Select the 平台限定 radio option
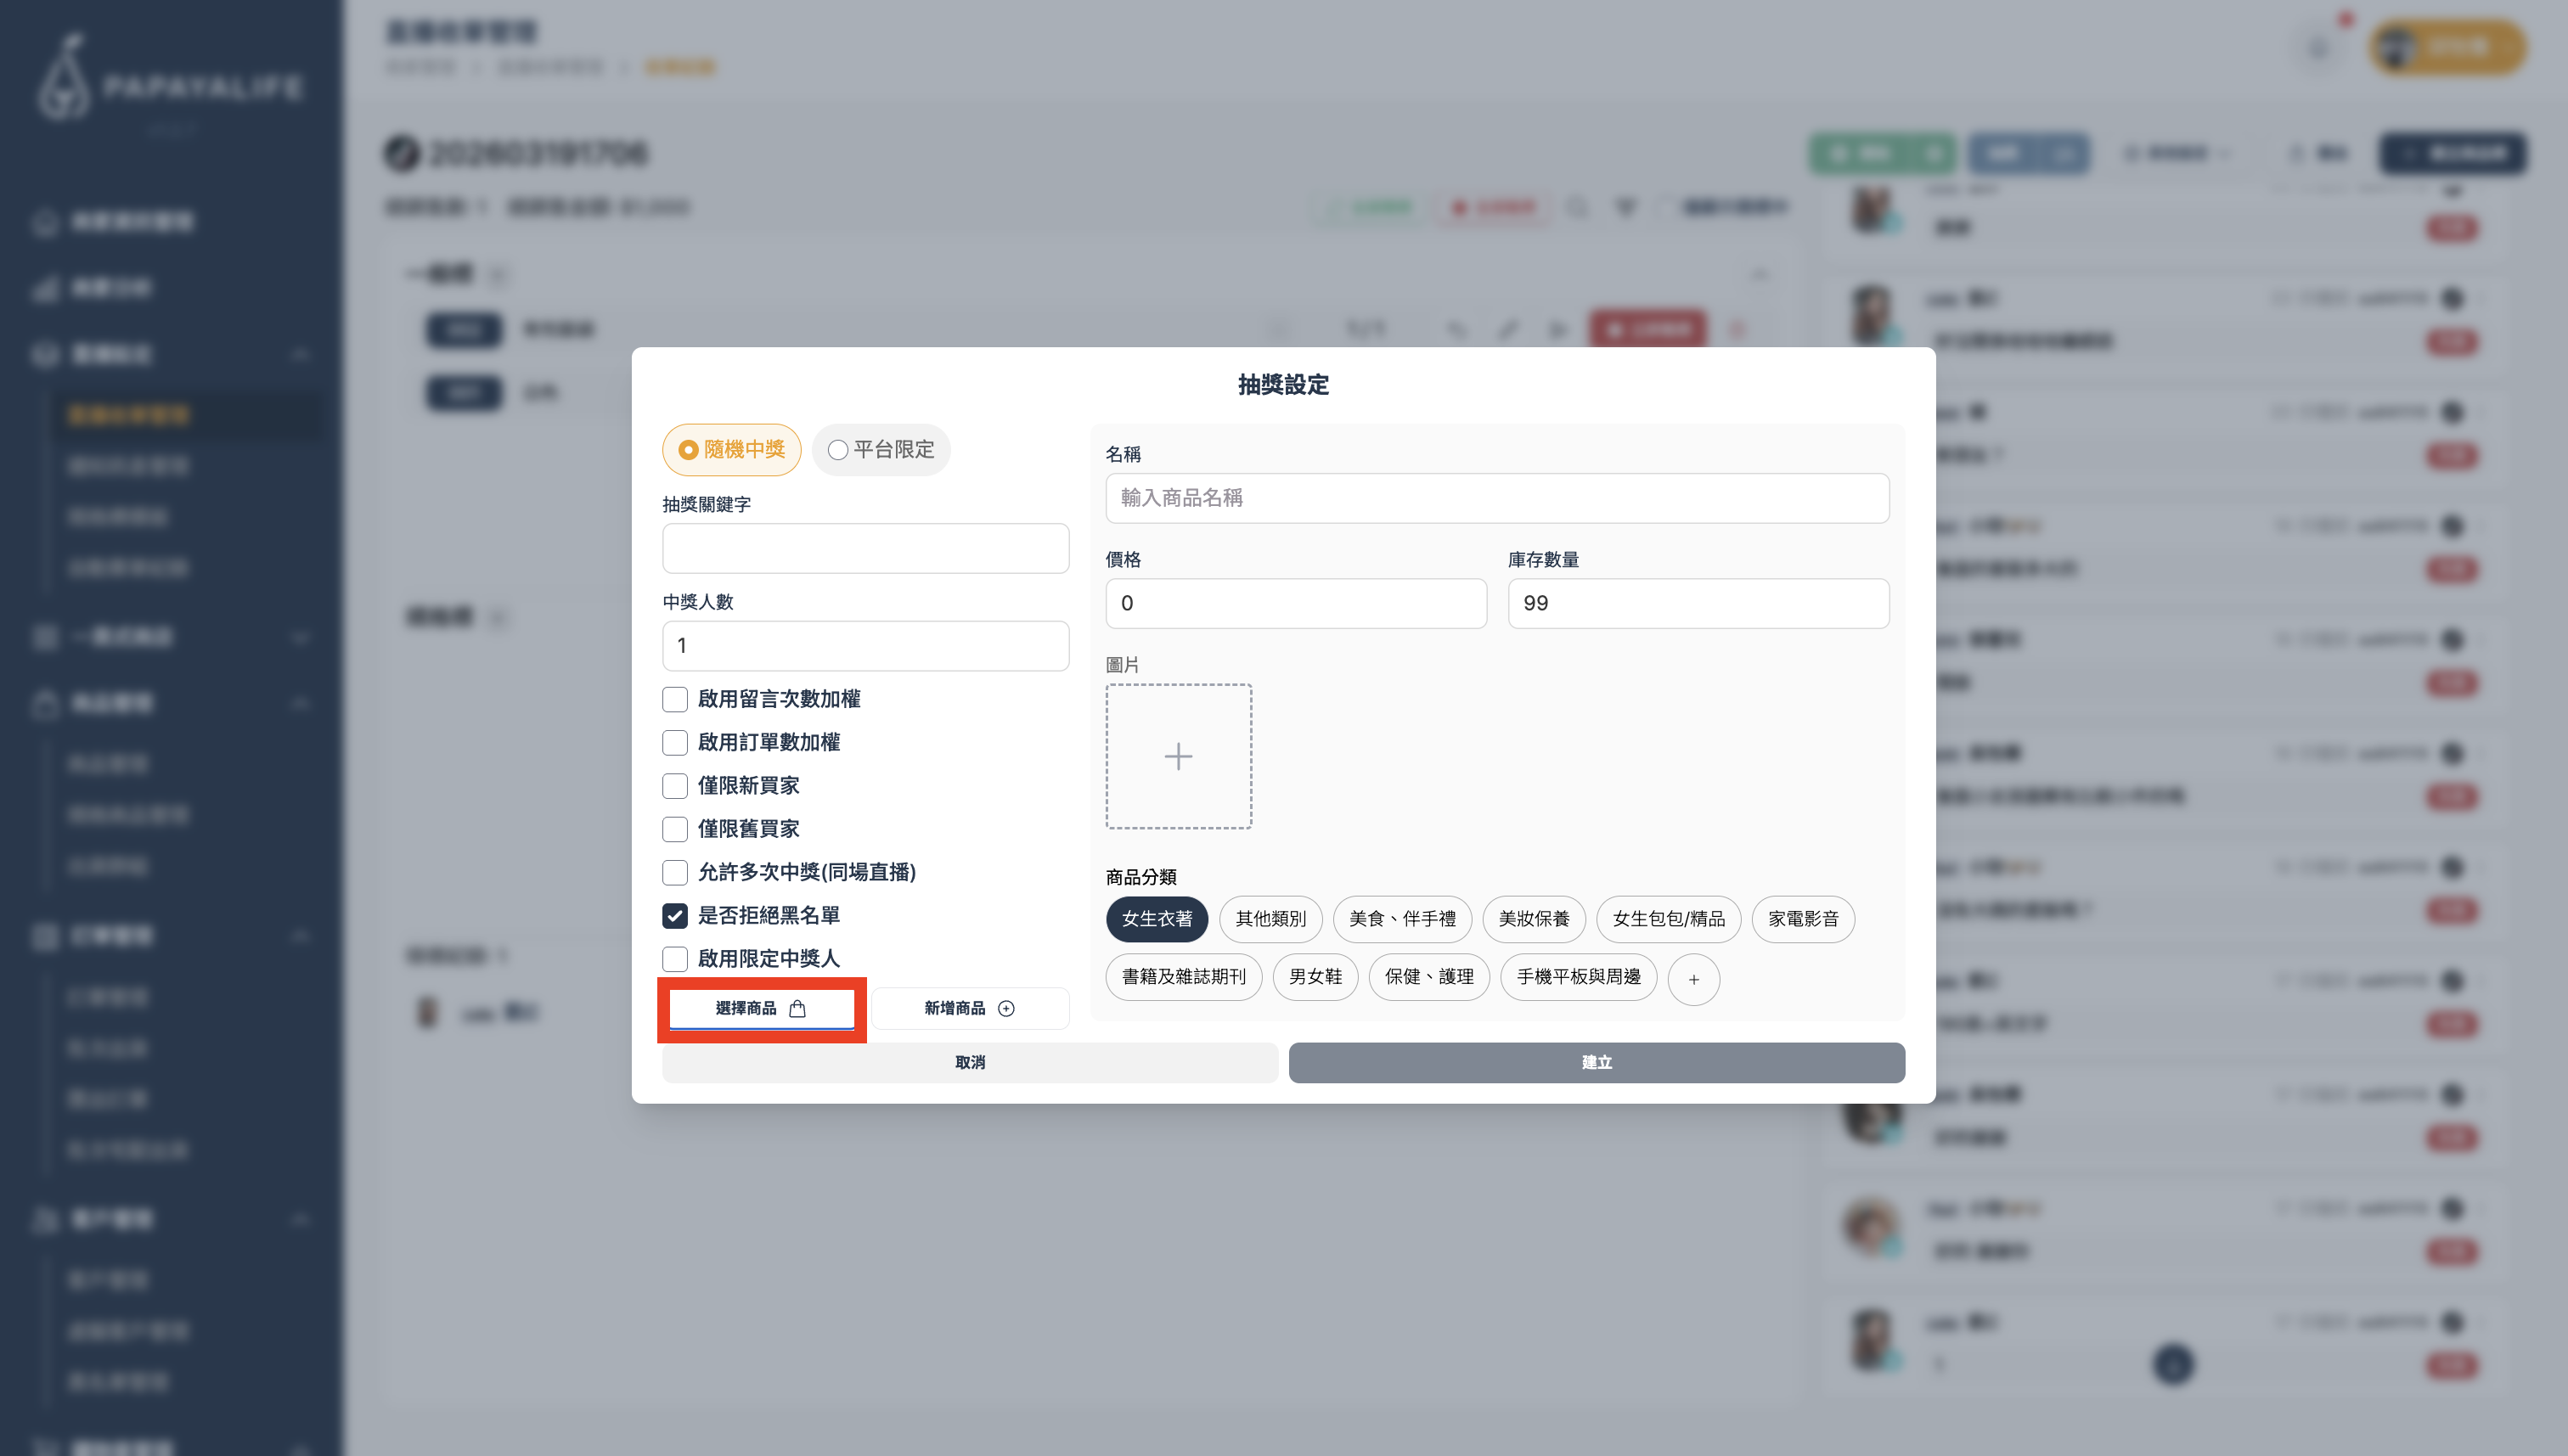Viewport: 2568px width, 1456px height. [x=838, y=450]
